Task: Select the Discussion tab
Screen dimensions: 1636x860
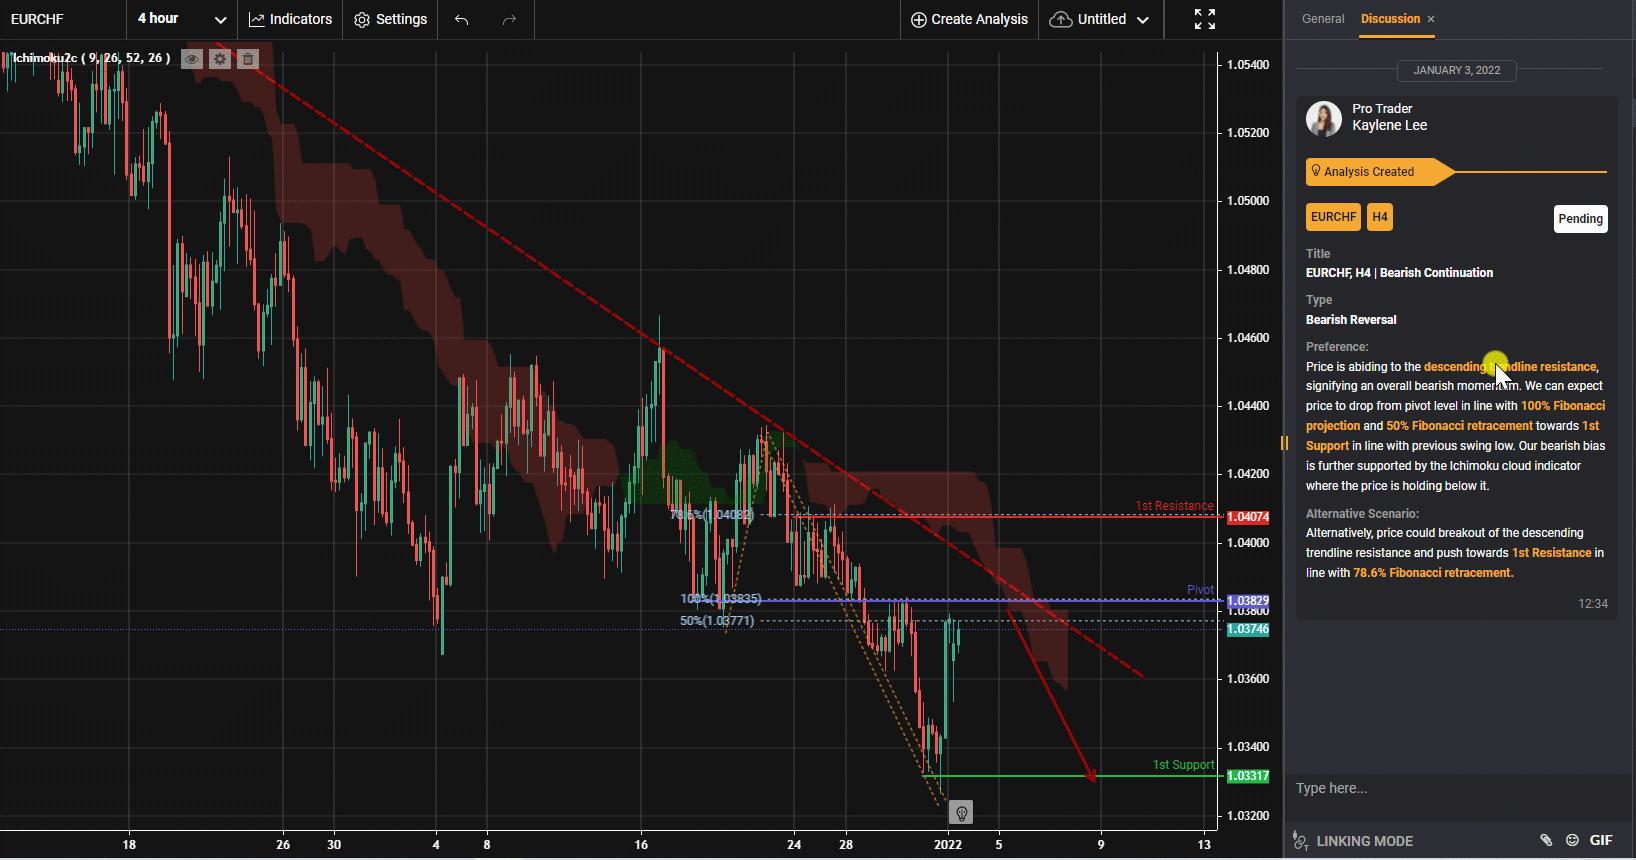Action: tap(1390, 19)
